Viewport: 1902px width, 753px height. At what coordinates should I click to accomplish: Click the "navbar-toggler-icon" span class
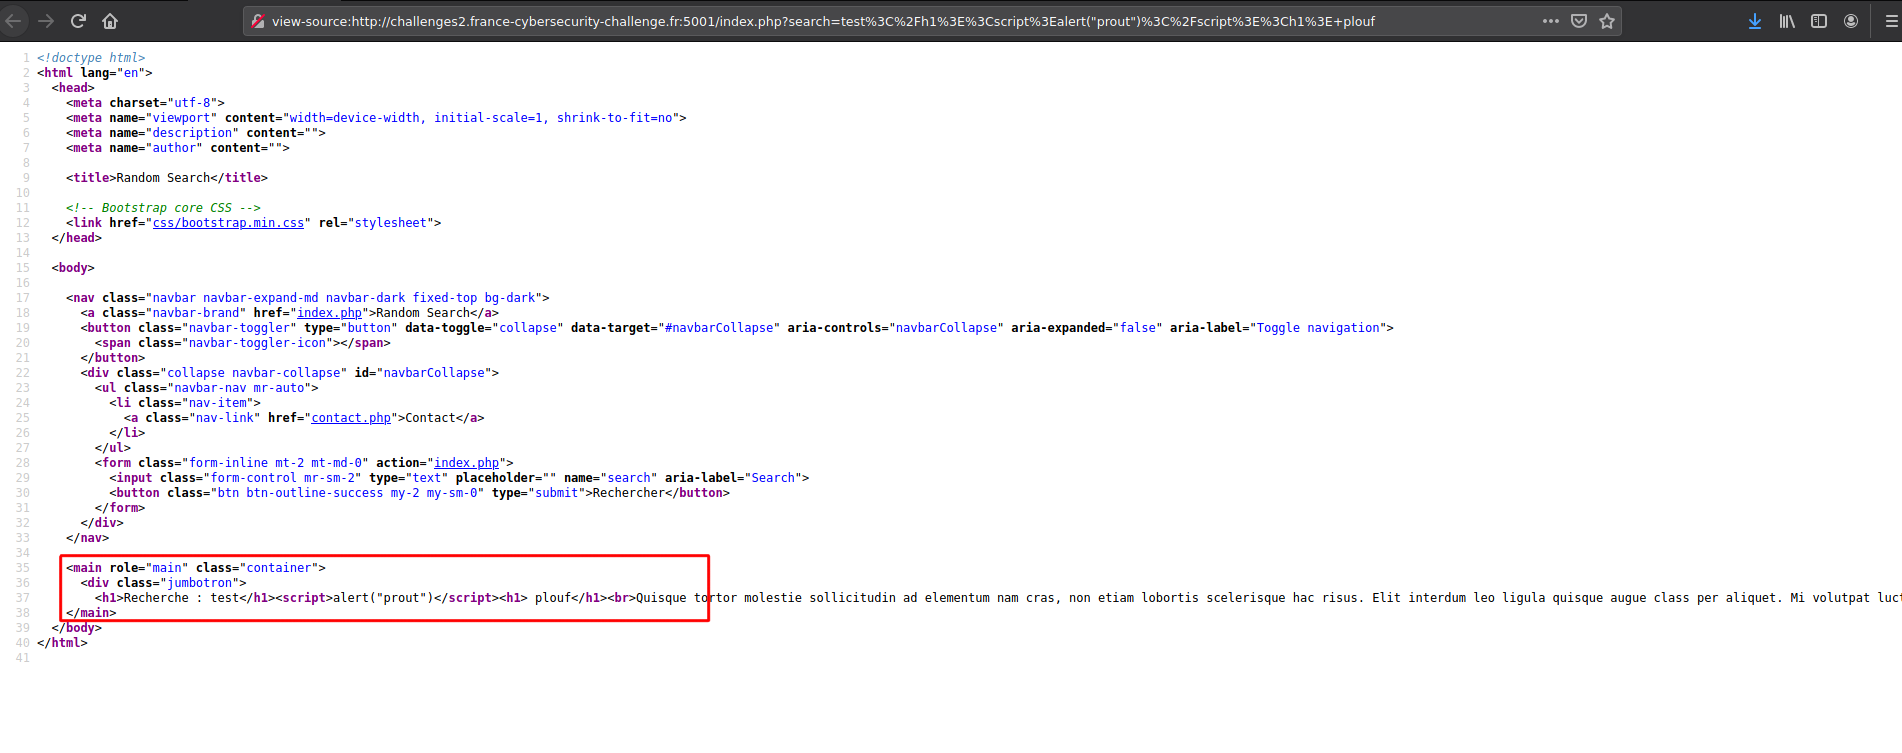point(257,343)
